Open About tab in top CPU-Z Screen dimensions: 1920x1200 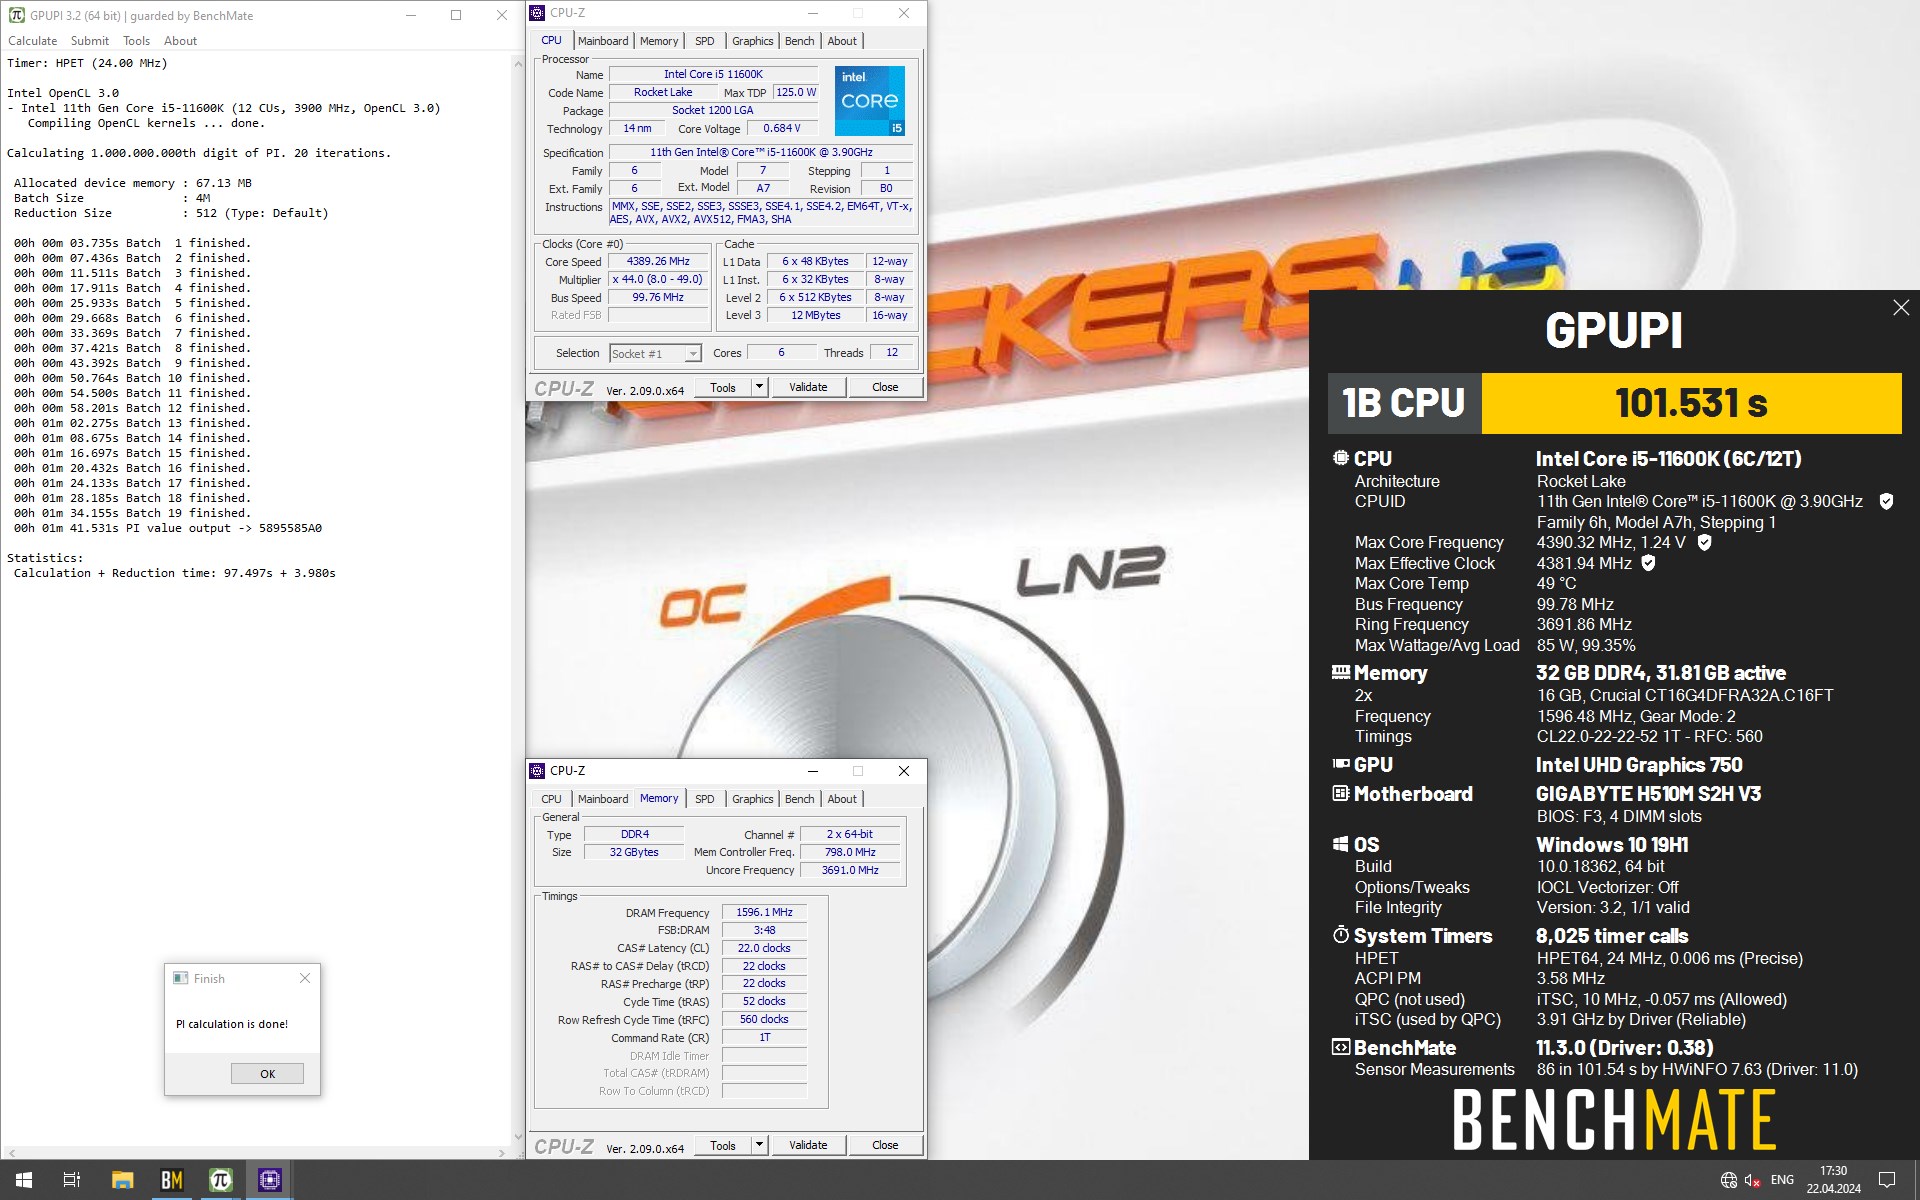(x=842, y=41)
